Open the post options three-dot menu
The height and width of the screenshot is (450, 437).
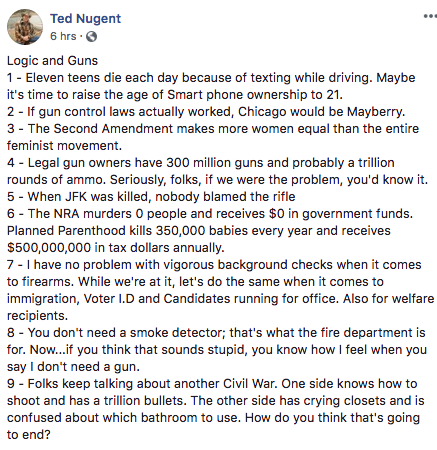coord(430,16)
